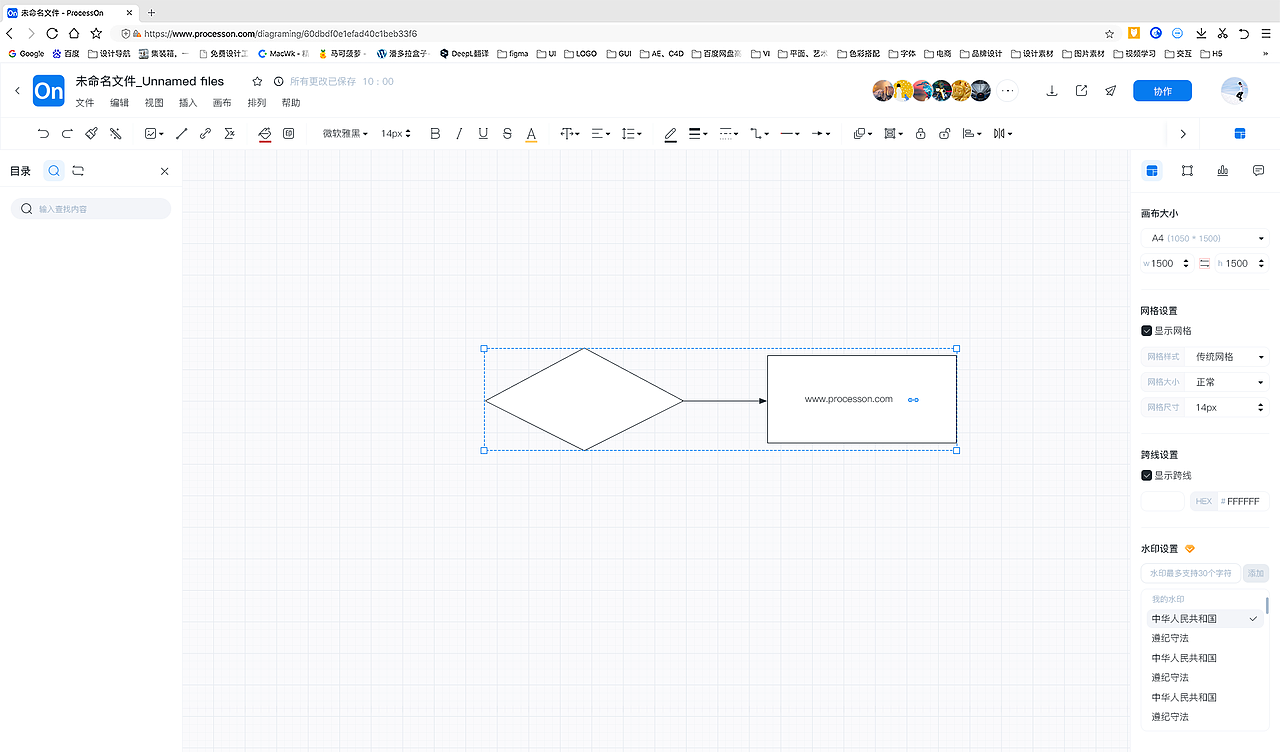1280x752 pixels.
Task: Toggle bold text formatting
Action: (435, 133)
